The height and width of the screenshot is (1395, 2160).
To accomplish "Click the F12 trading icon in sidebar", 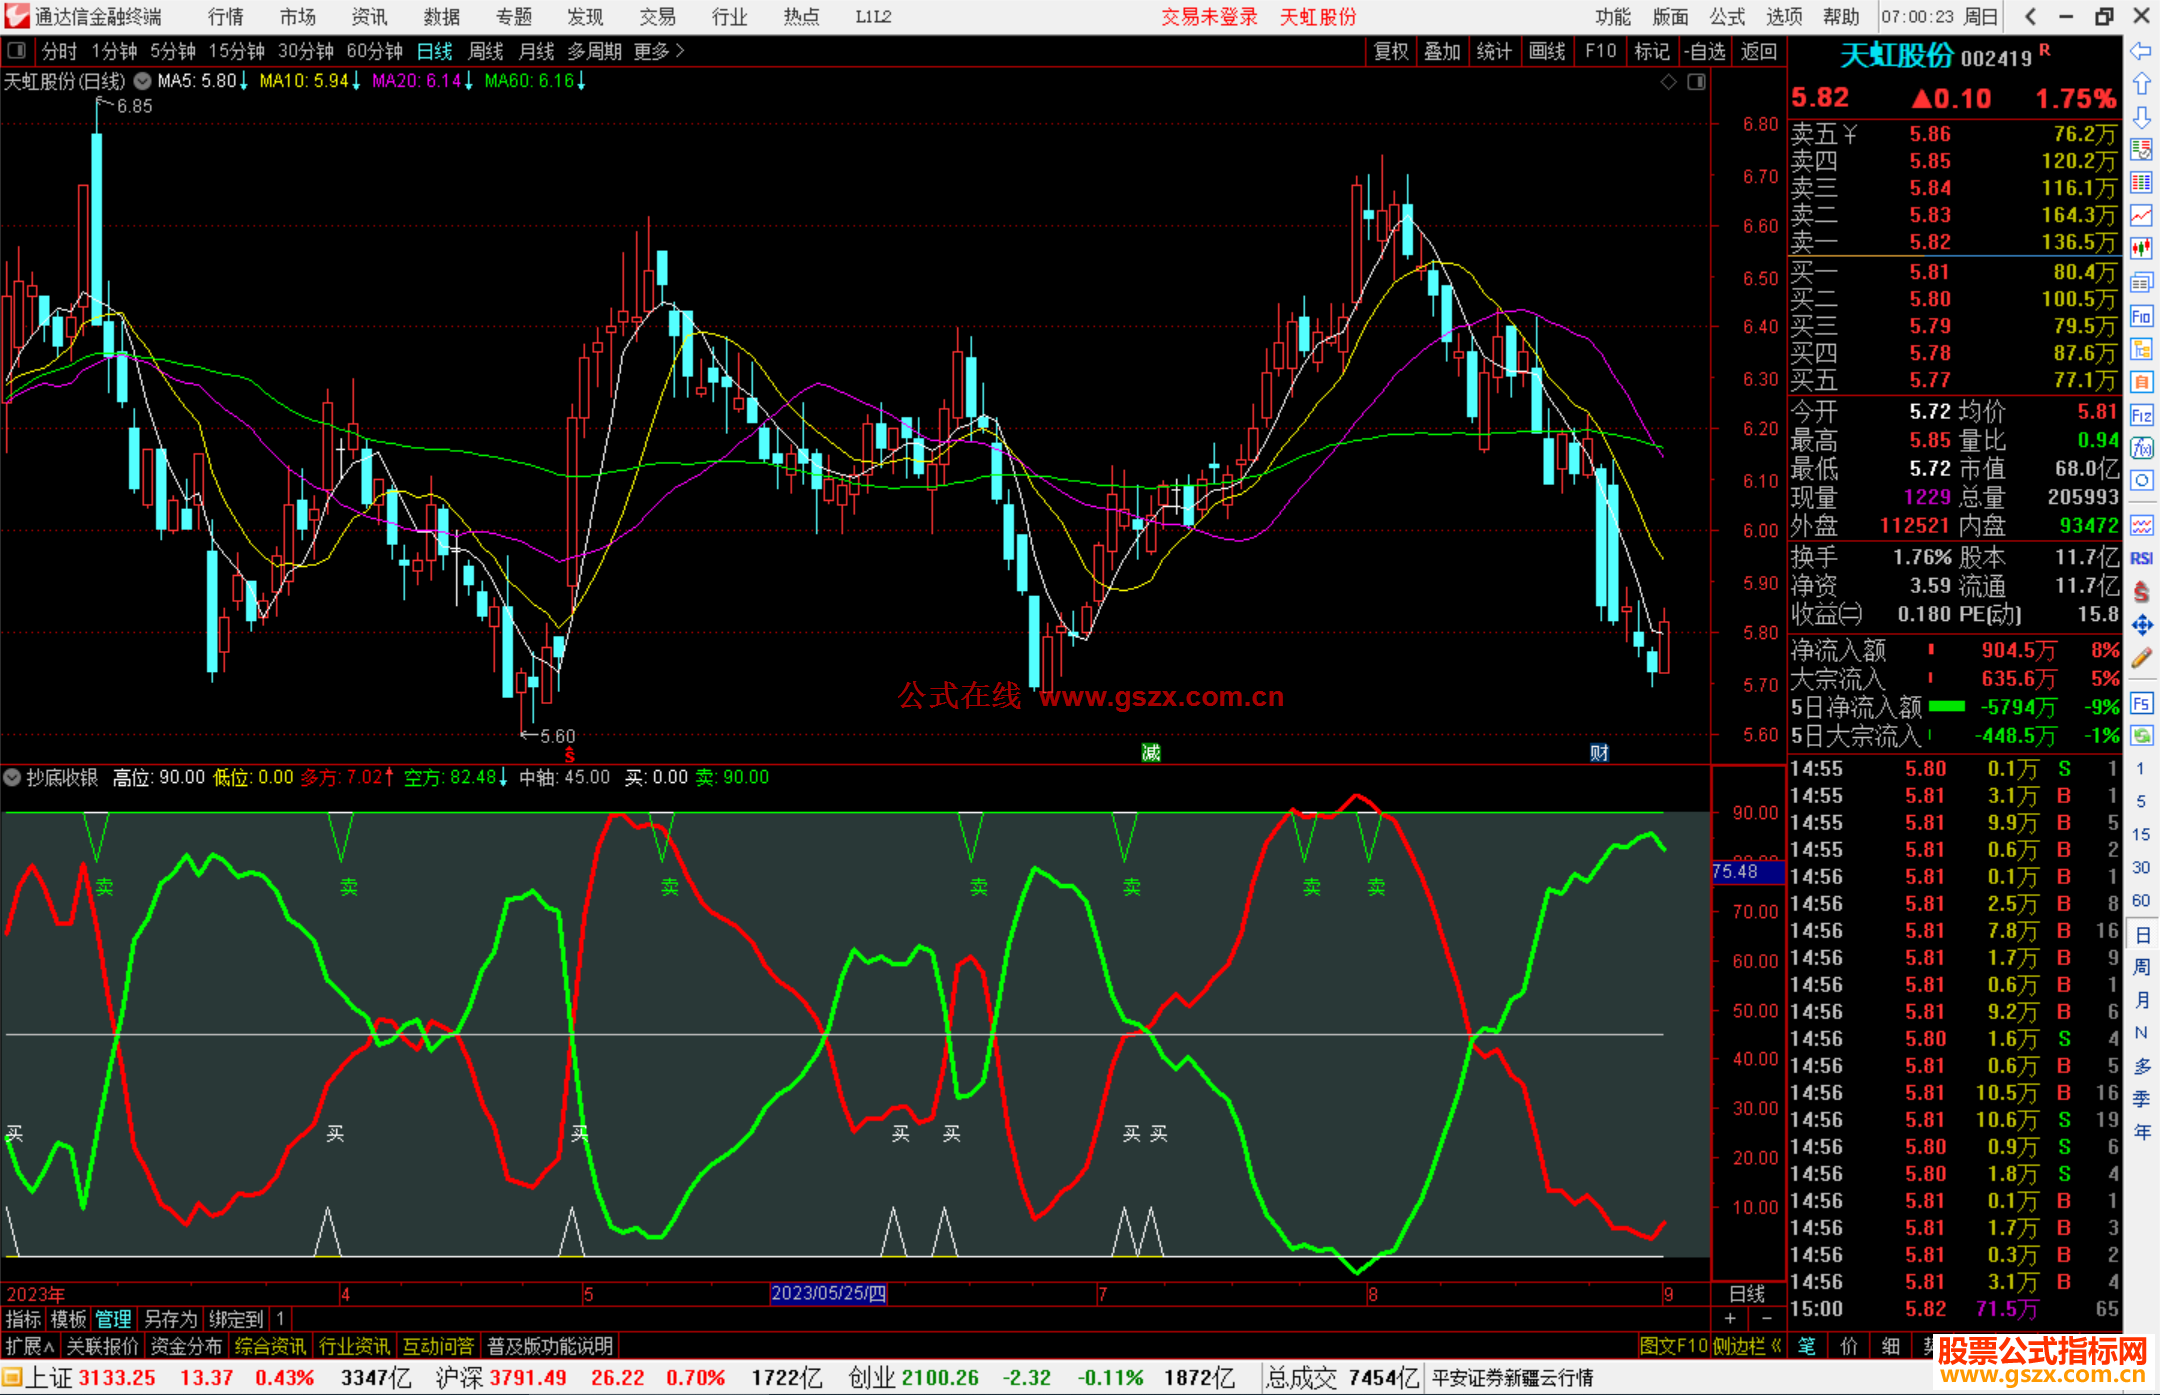I will 2141,415.
